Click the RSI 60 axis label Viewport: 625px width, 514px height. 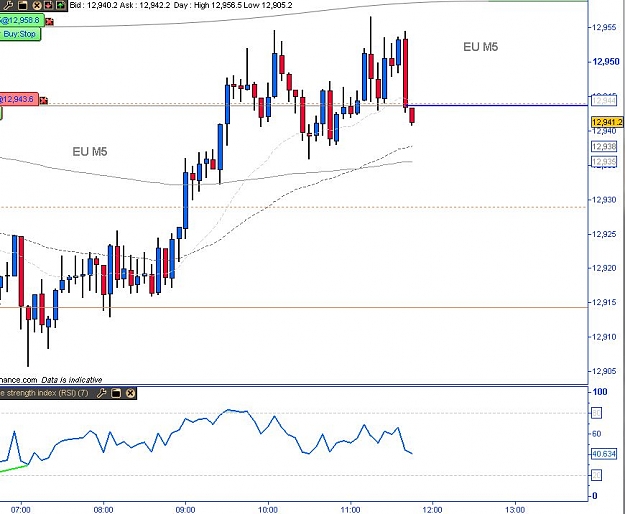[x=596, y=434]
